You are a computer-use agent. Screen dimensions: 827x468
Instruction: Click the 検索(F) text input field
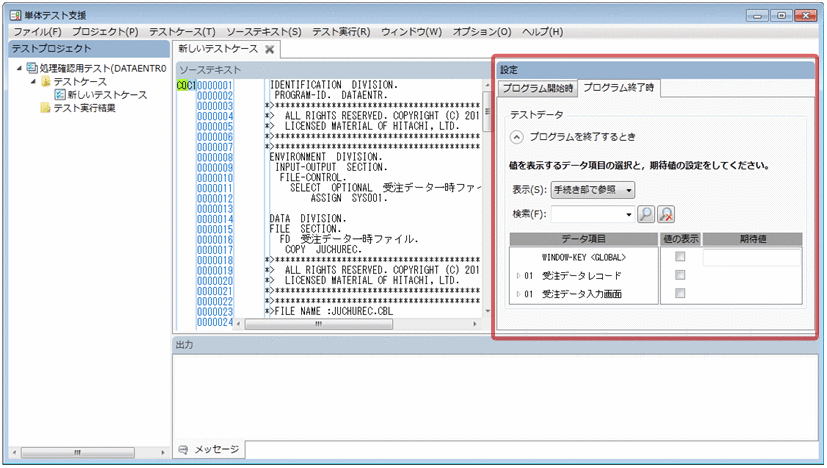587,214
